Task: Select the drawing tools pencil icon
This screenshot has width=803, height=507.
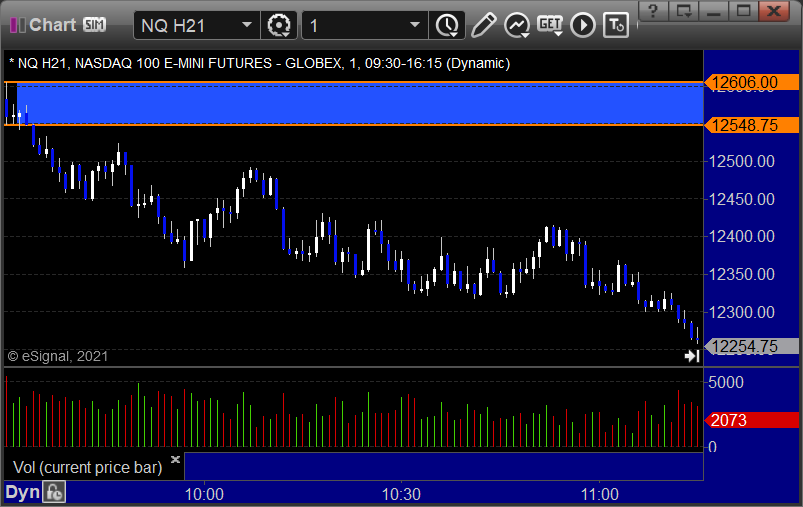Action: tap(483, 25)
